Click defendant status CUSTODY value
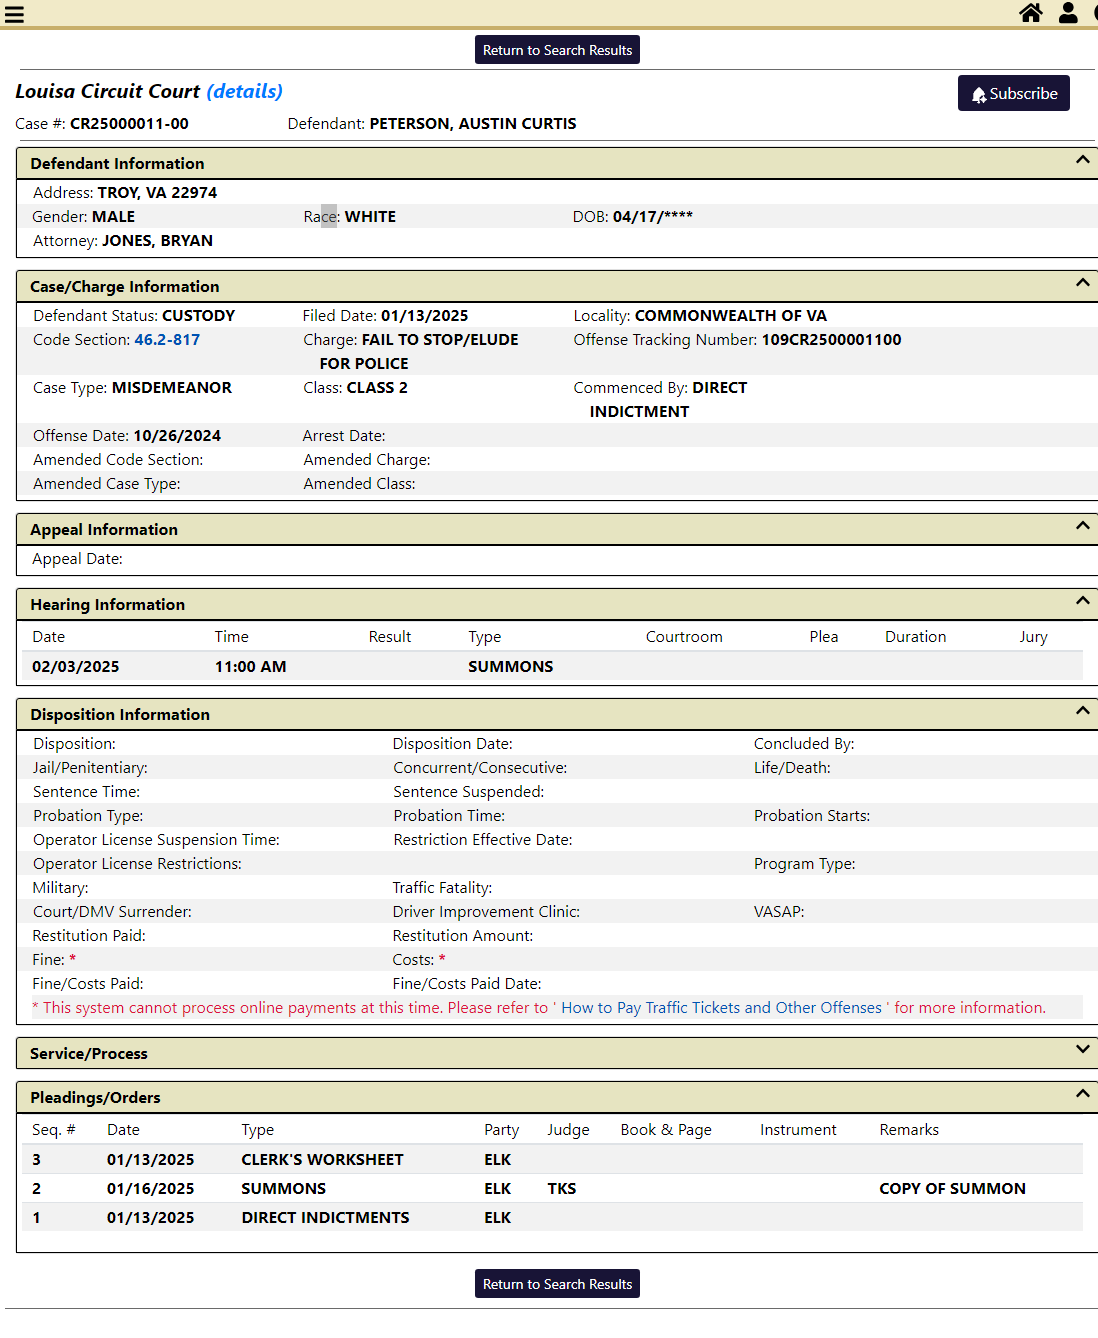The width and height of the screenshot is (1098, 1338). (x=199, y=316)
